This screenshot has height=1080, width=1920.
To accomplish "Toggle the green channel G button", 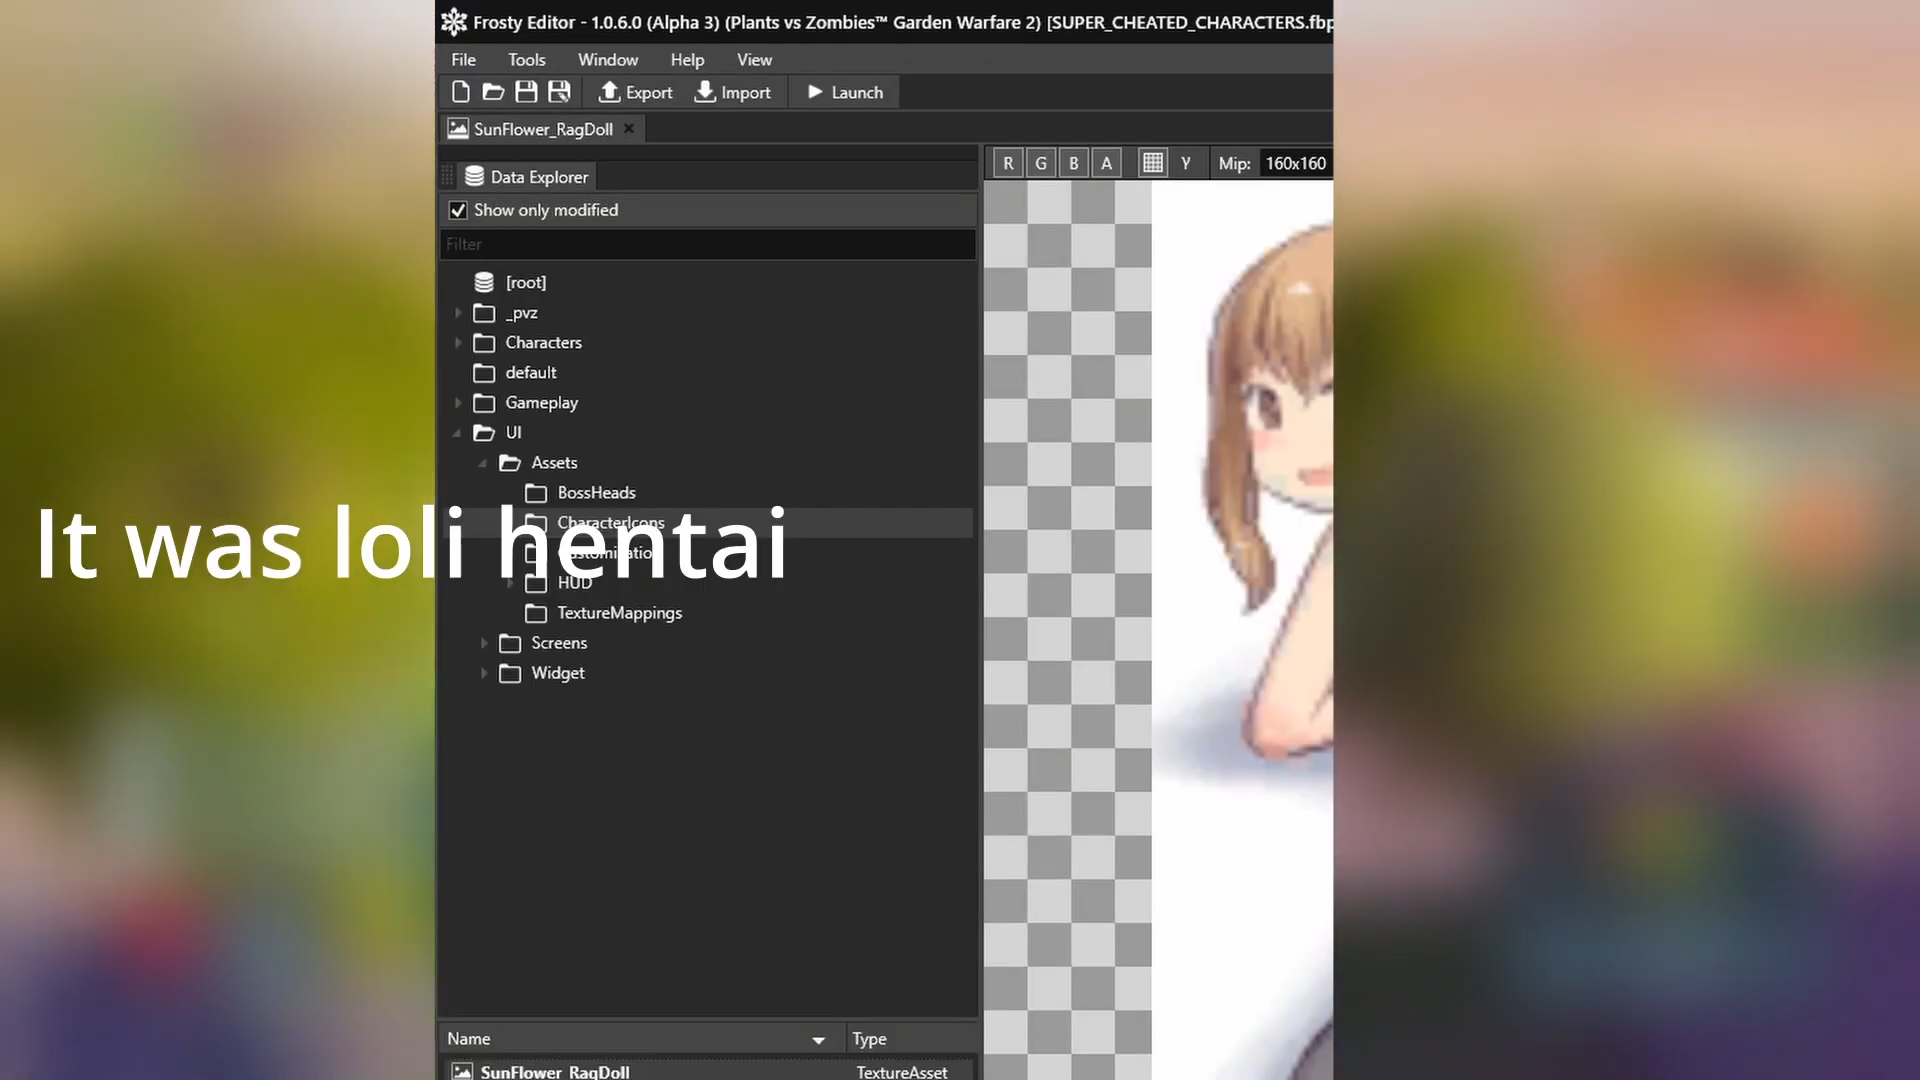I will 1041,163.
